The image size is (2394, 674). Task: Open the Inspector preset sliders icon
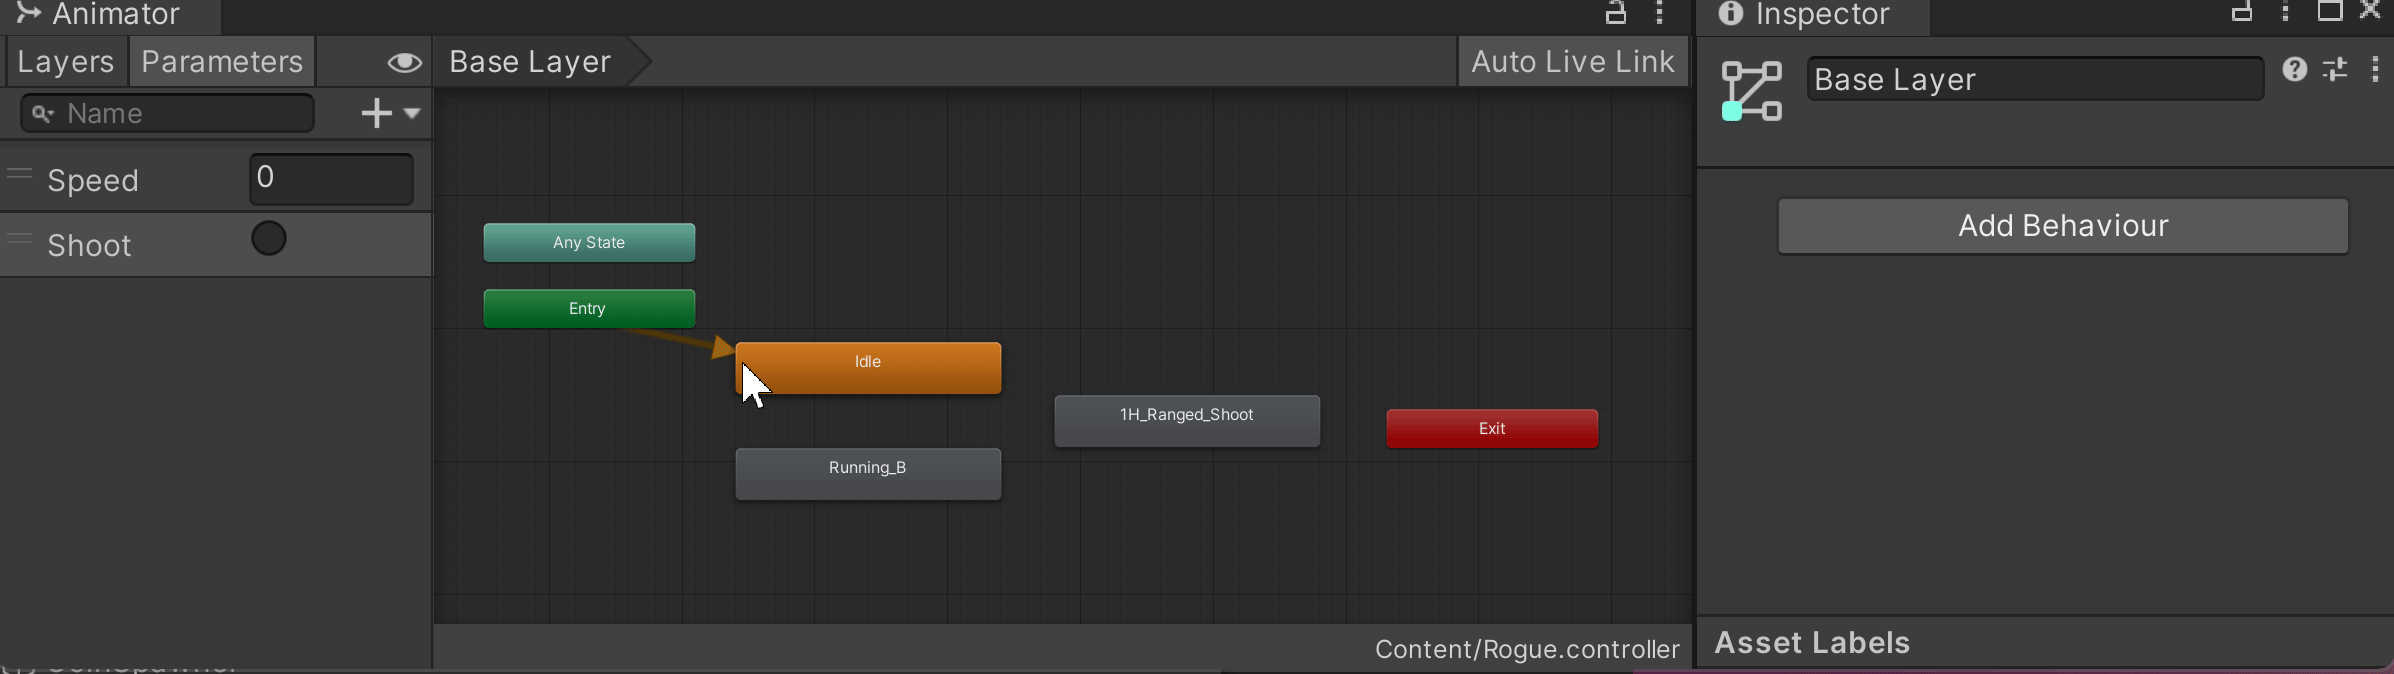(2334, 69)
